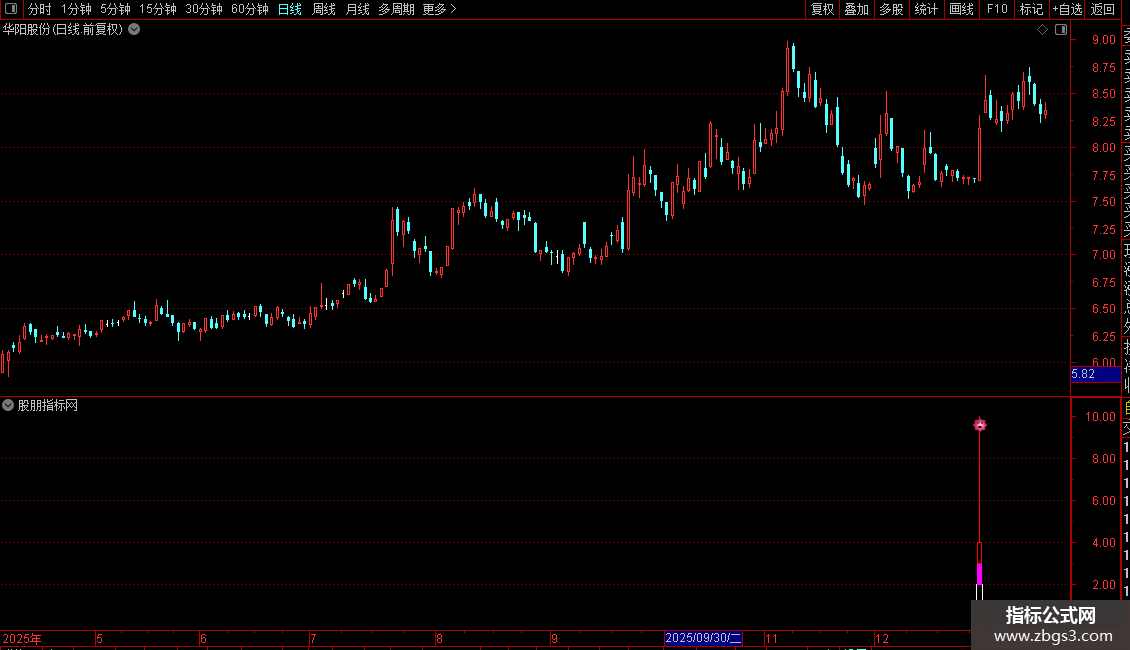Activate the 画线 drawing tool
The image size is (1130, 650).
961,9
